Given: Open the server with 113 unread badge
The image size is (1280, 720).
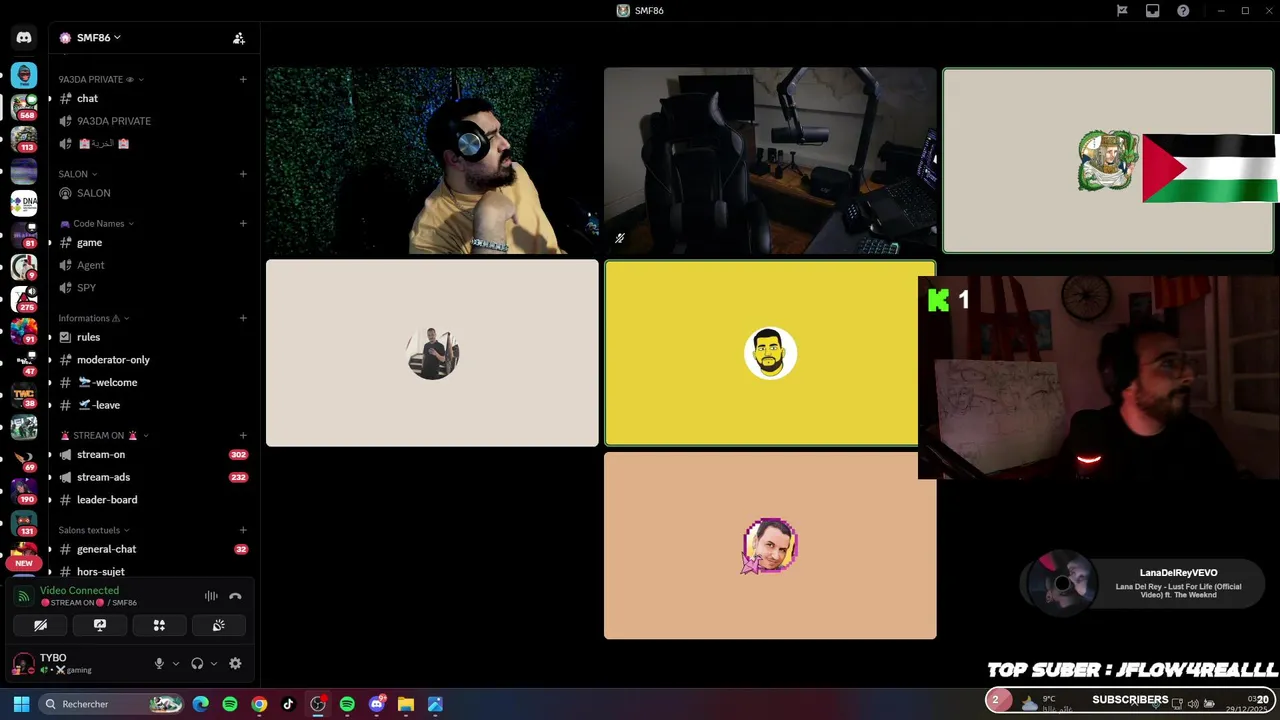Looking at the screenshot, I should click(x=24, y=138).
